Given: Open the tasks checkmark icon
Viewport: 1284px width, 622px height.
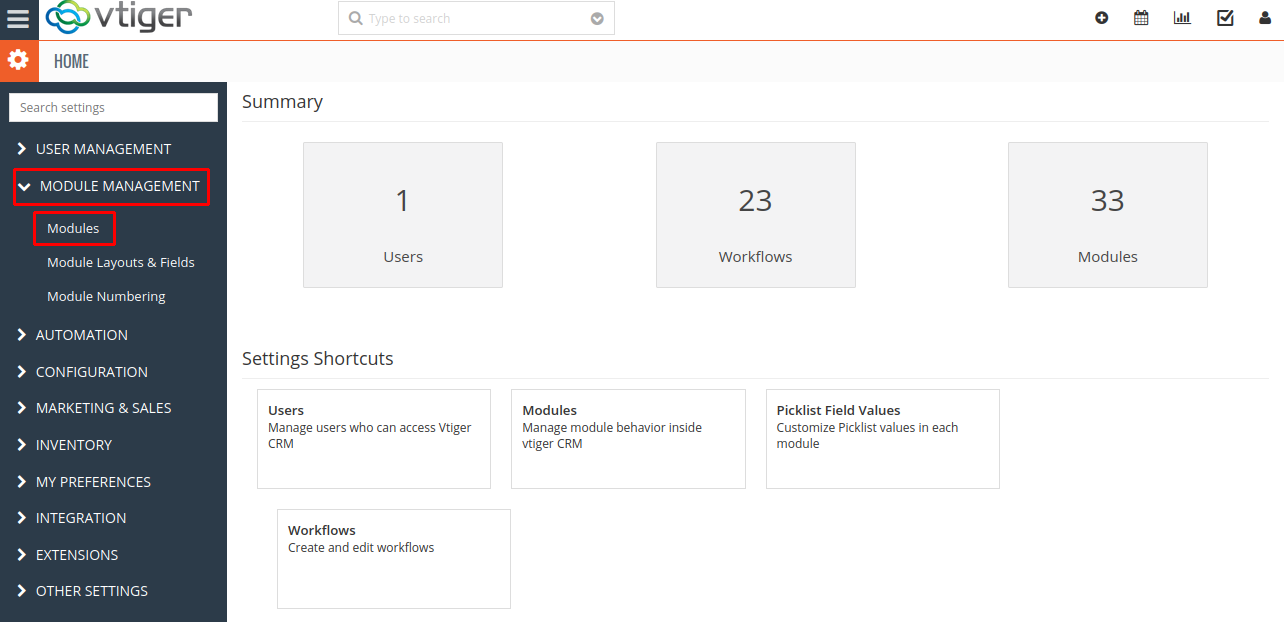Looking at the screenshot, I should coord(1225,18).
